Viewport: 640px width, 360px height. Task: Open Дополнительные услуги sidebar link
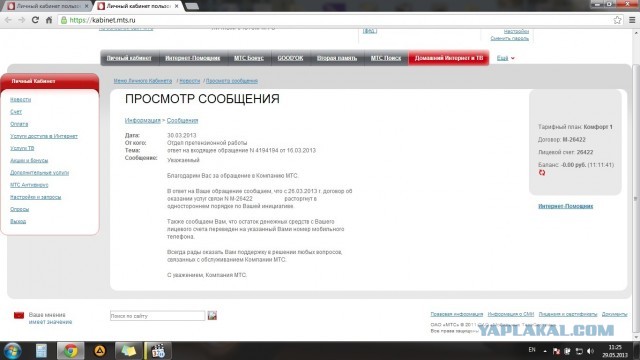(40, 173)
